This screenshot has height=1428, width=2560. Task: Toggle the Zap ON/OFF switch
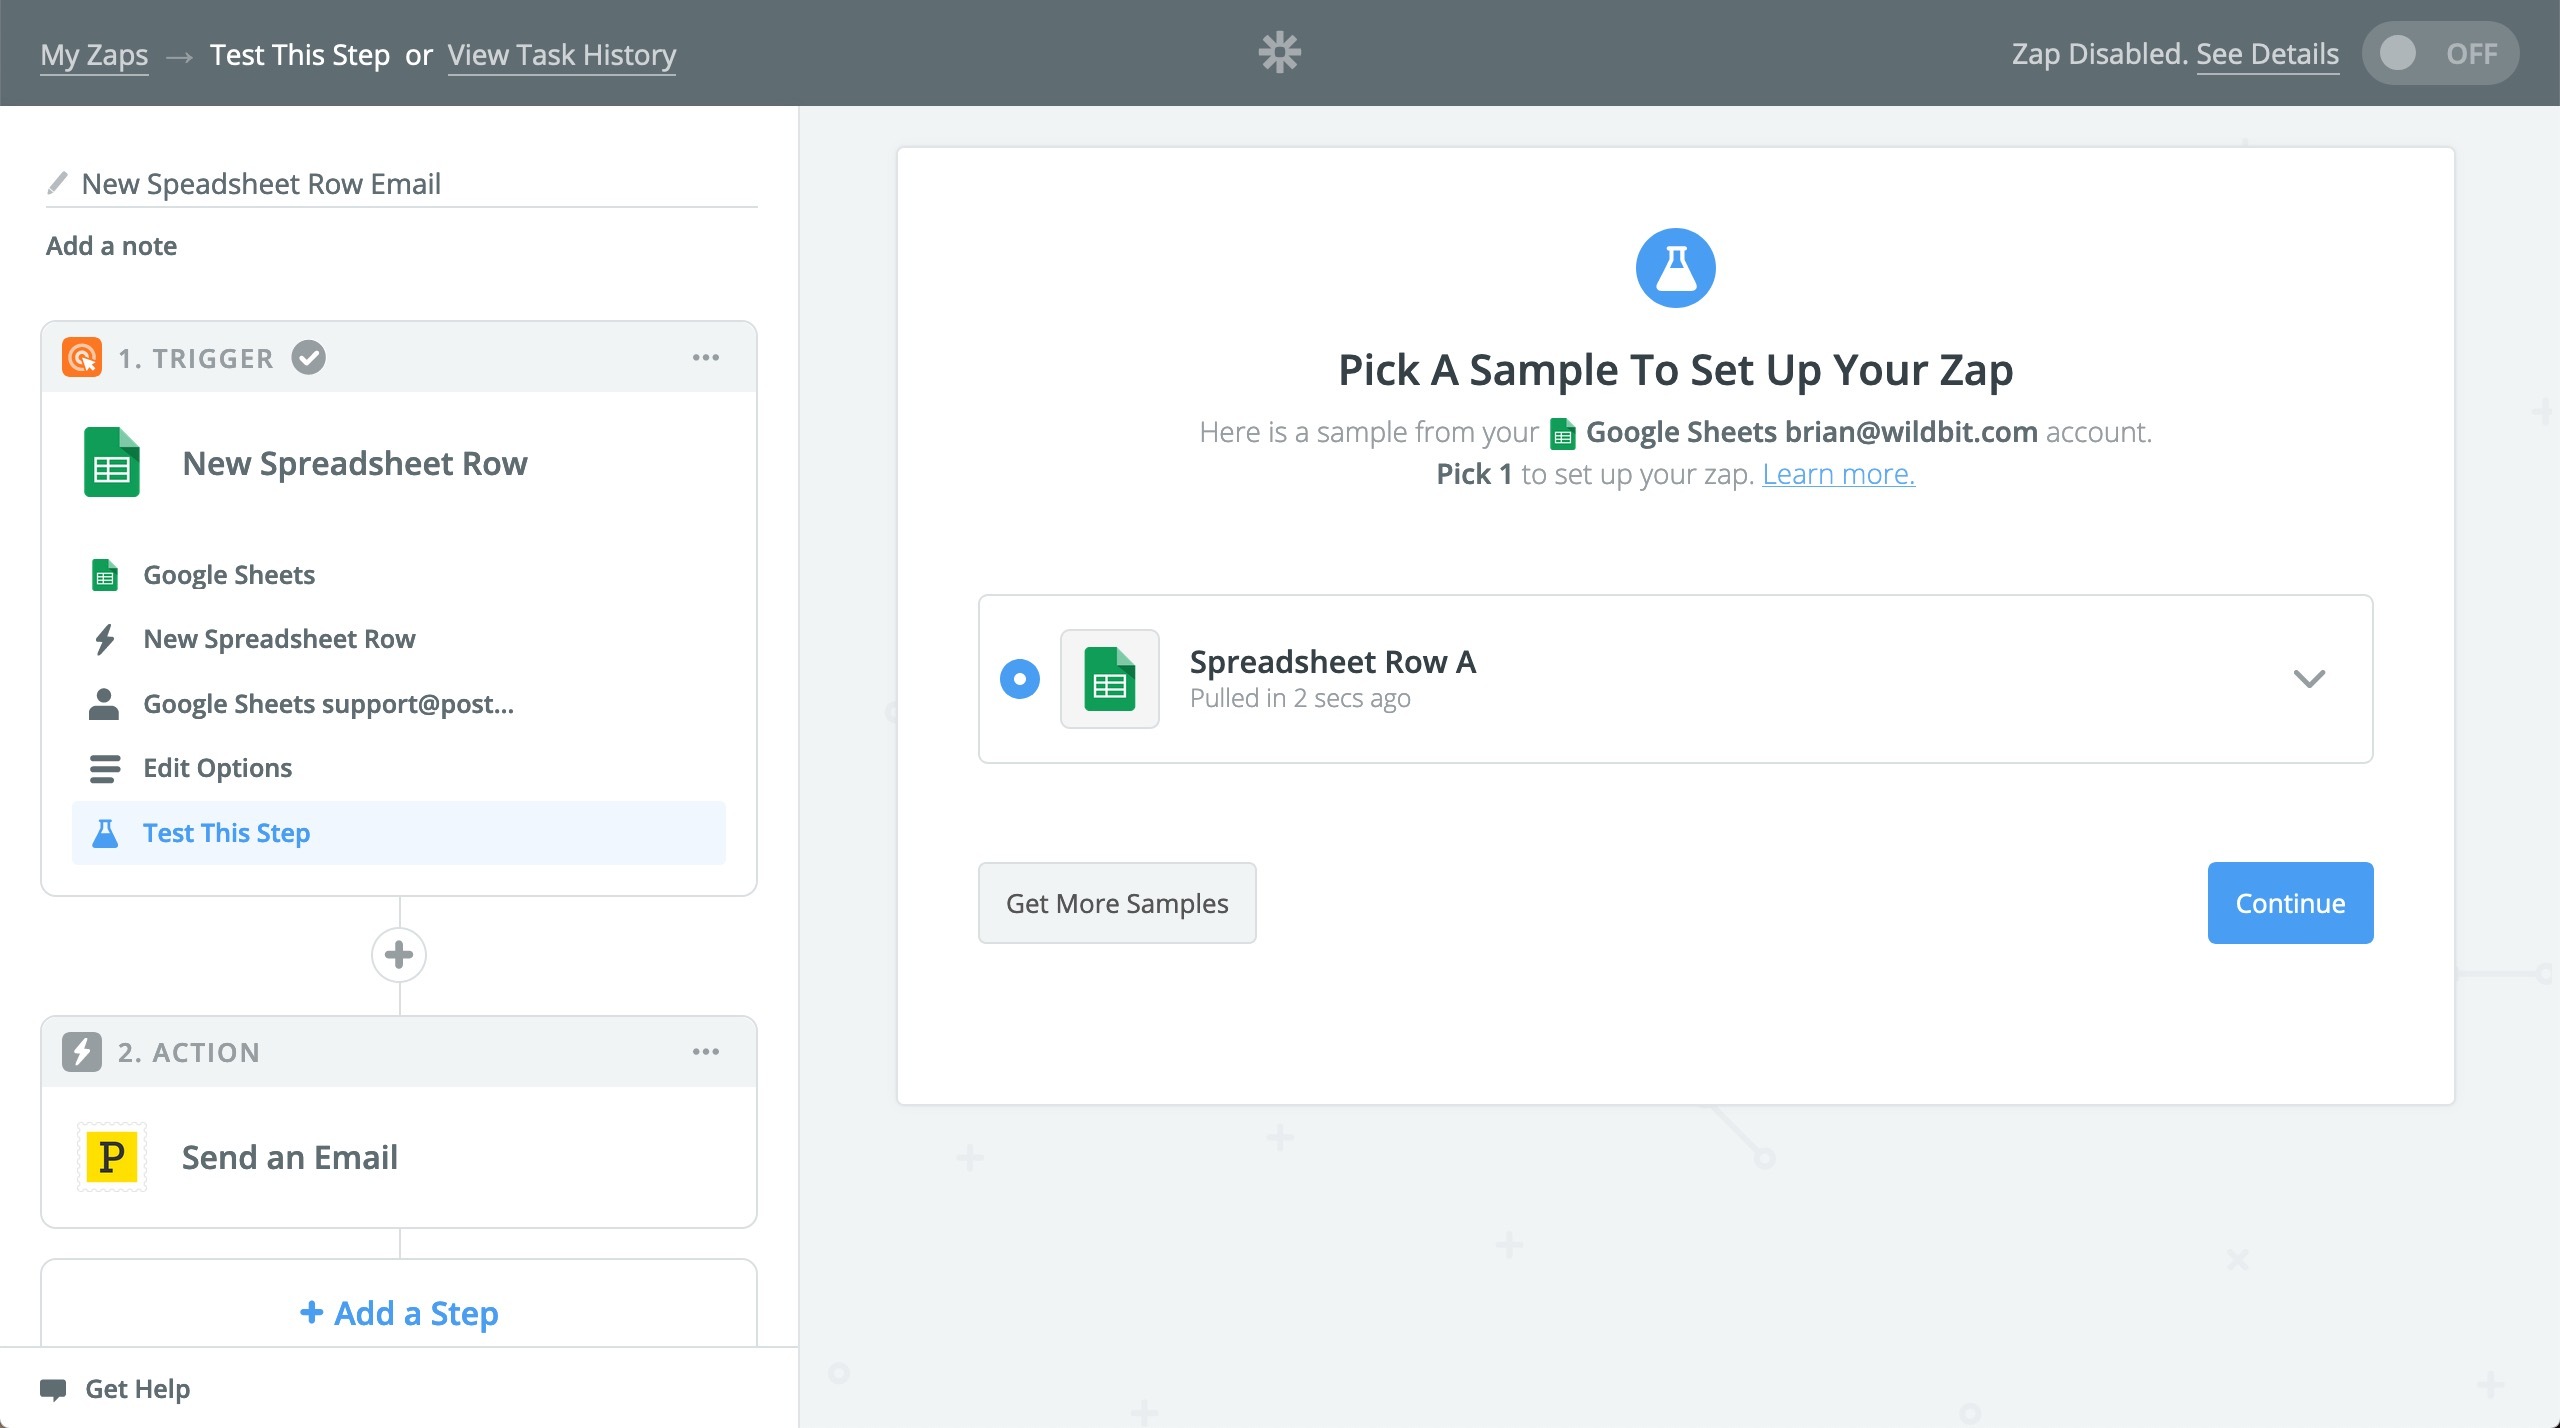click(x=2440, y=53)
